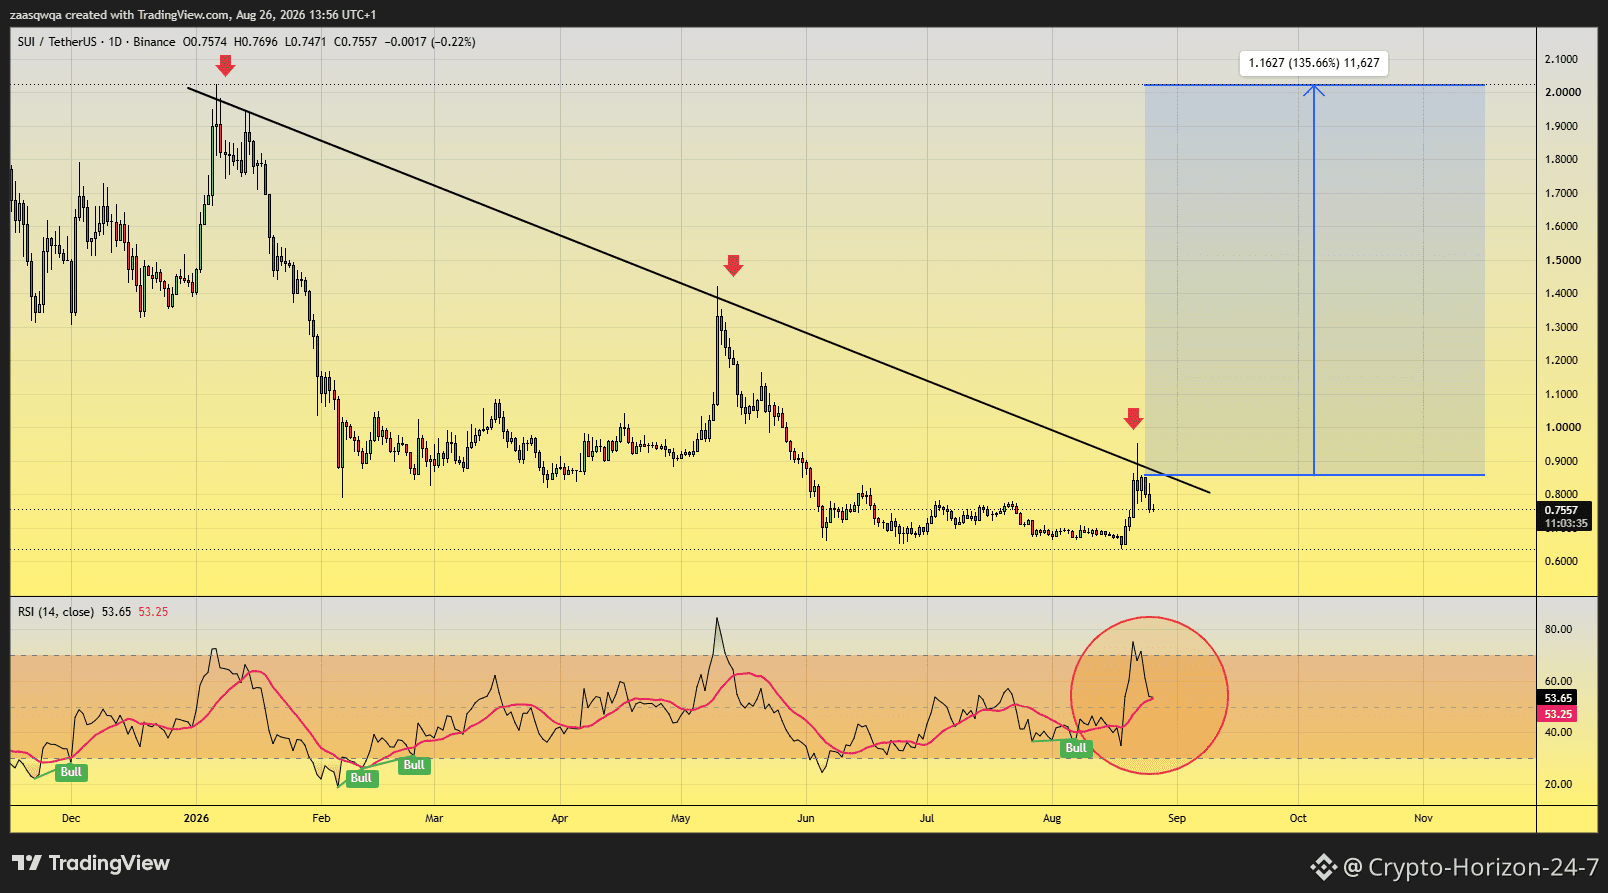Screen dimensions: 1608x893
Task: Click the '0.6000' price scale label
Action: 1561,561
